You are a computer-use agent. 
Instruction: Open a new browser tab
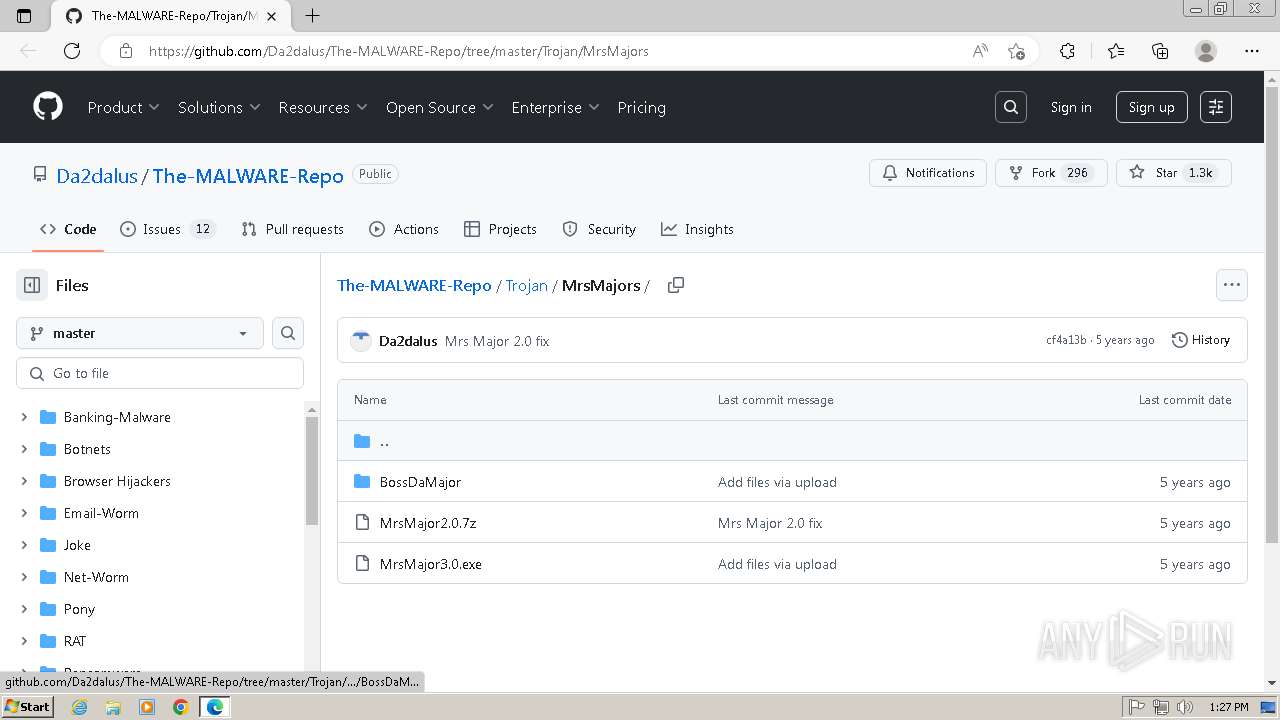312,16
